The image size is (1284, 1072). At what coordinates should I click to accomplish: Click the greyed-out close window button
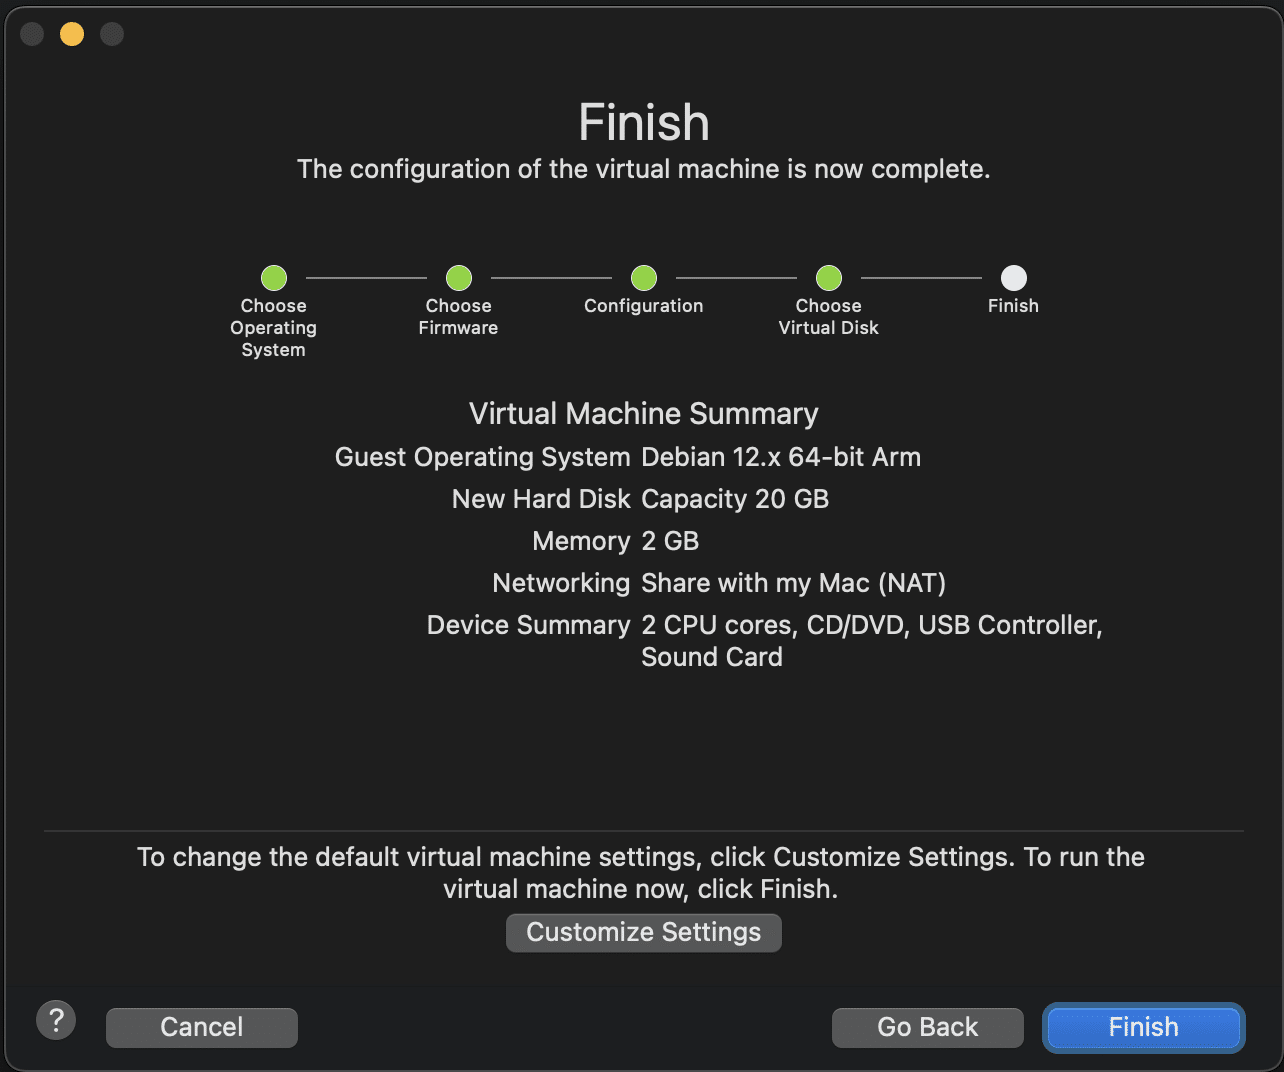coord(32,34)
